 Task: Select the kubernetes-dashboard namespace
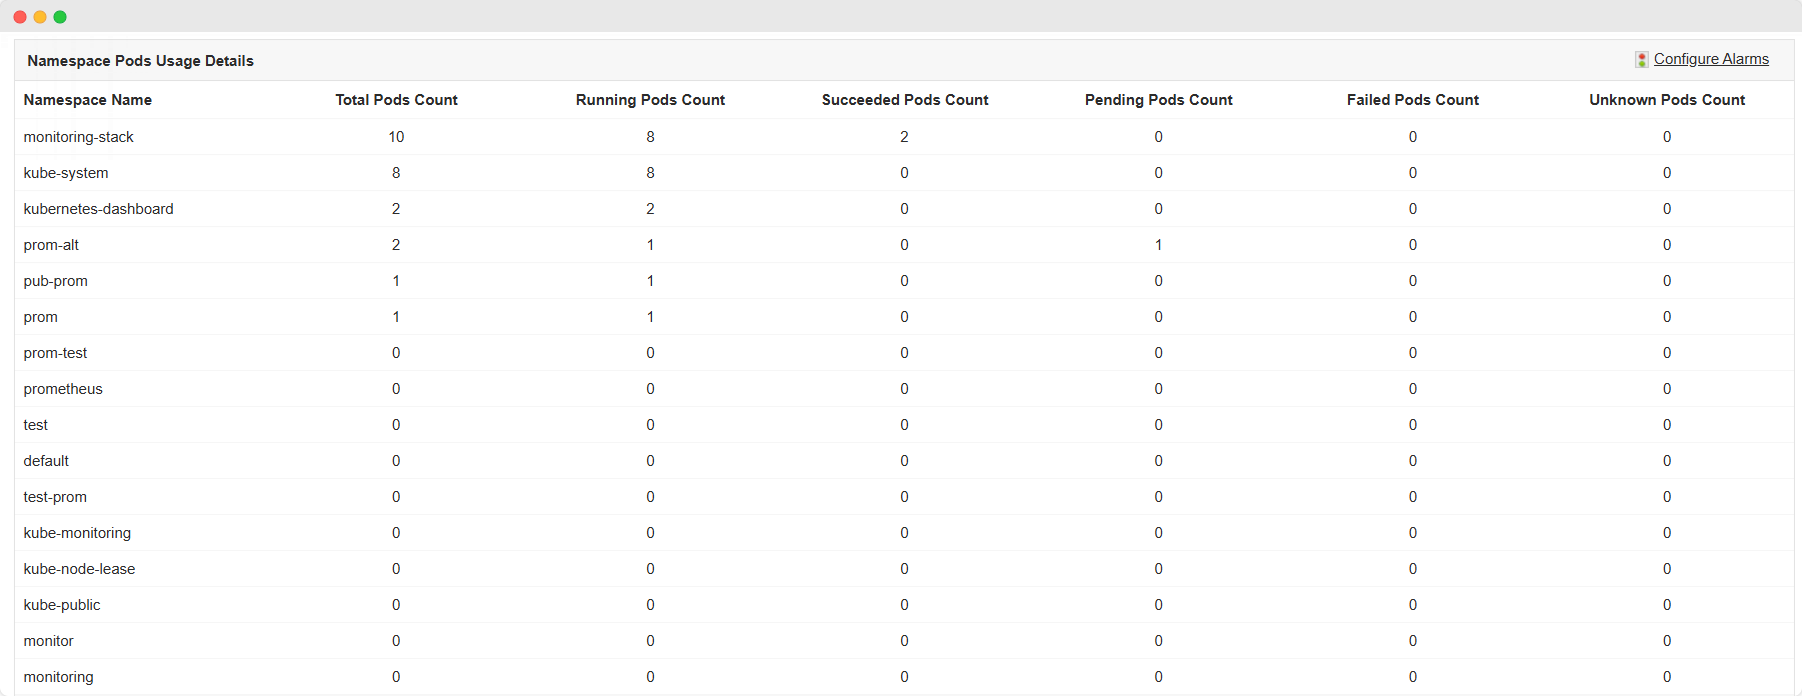click(98, 208)
